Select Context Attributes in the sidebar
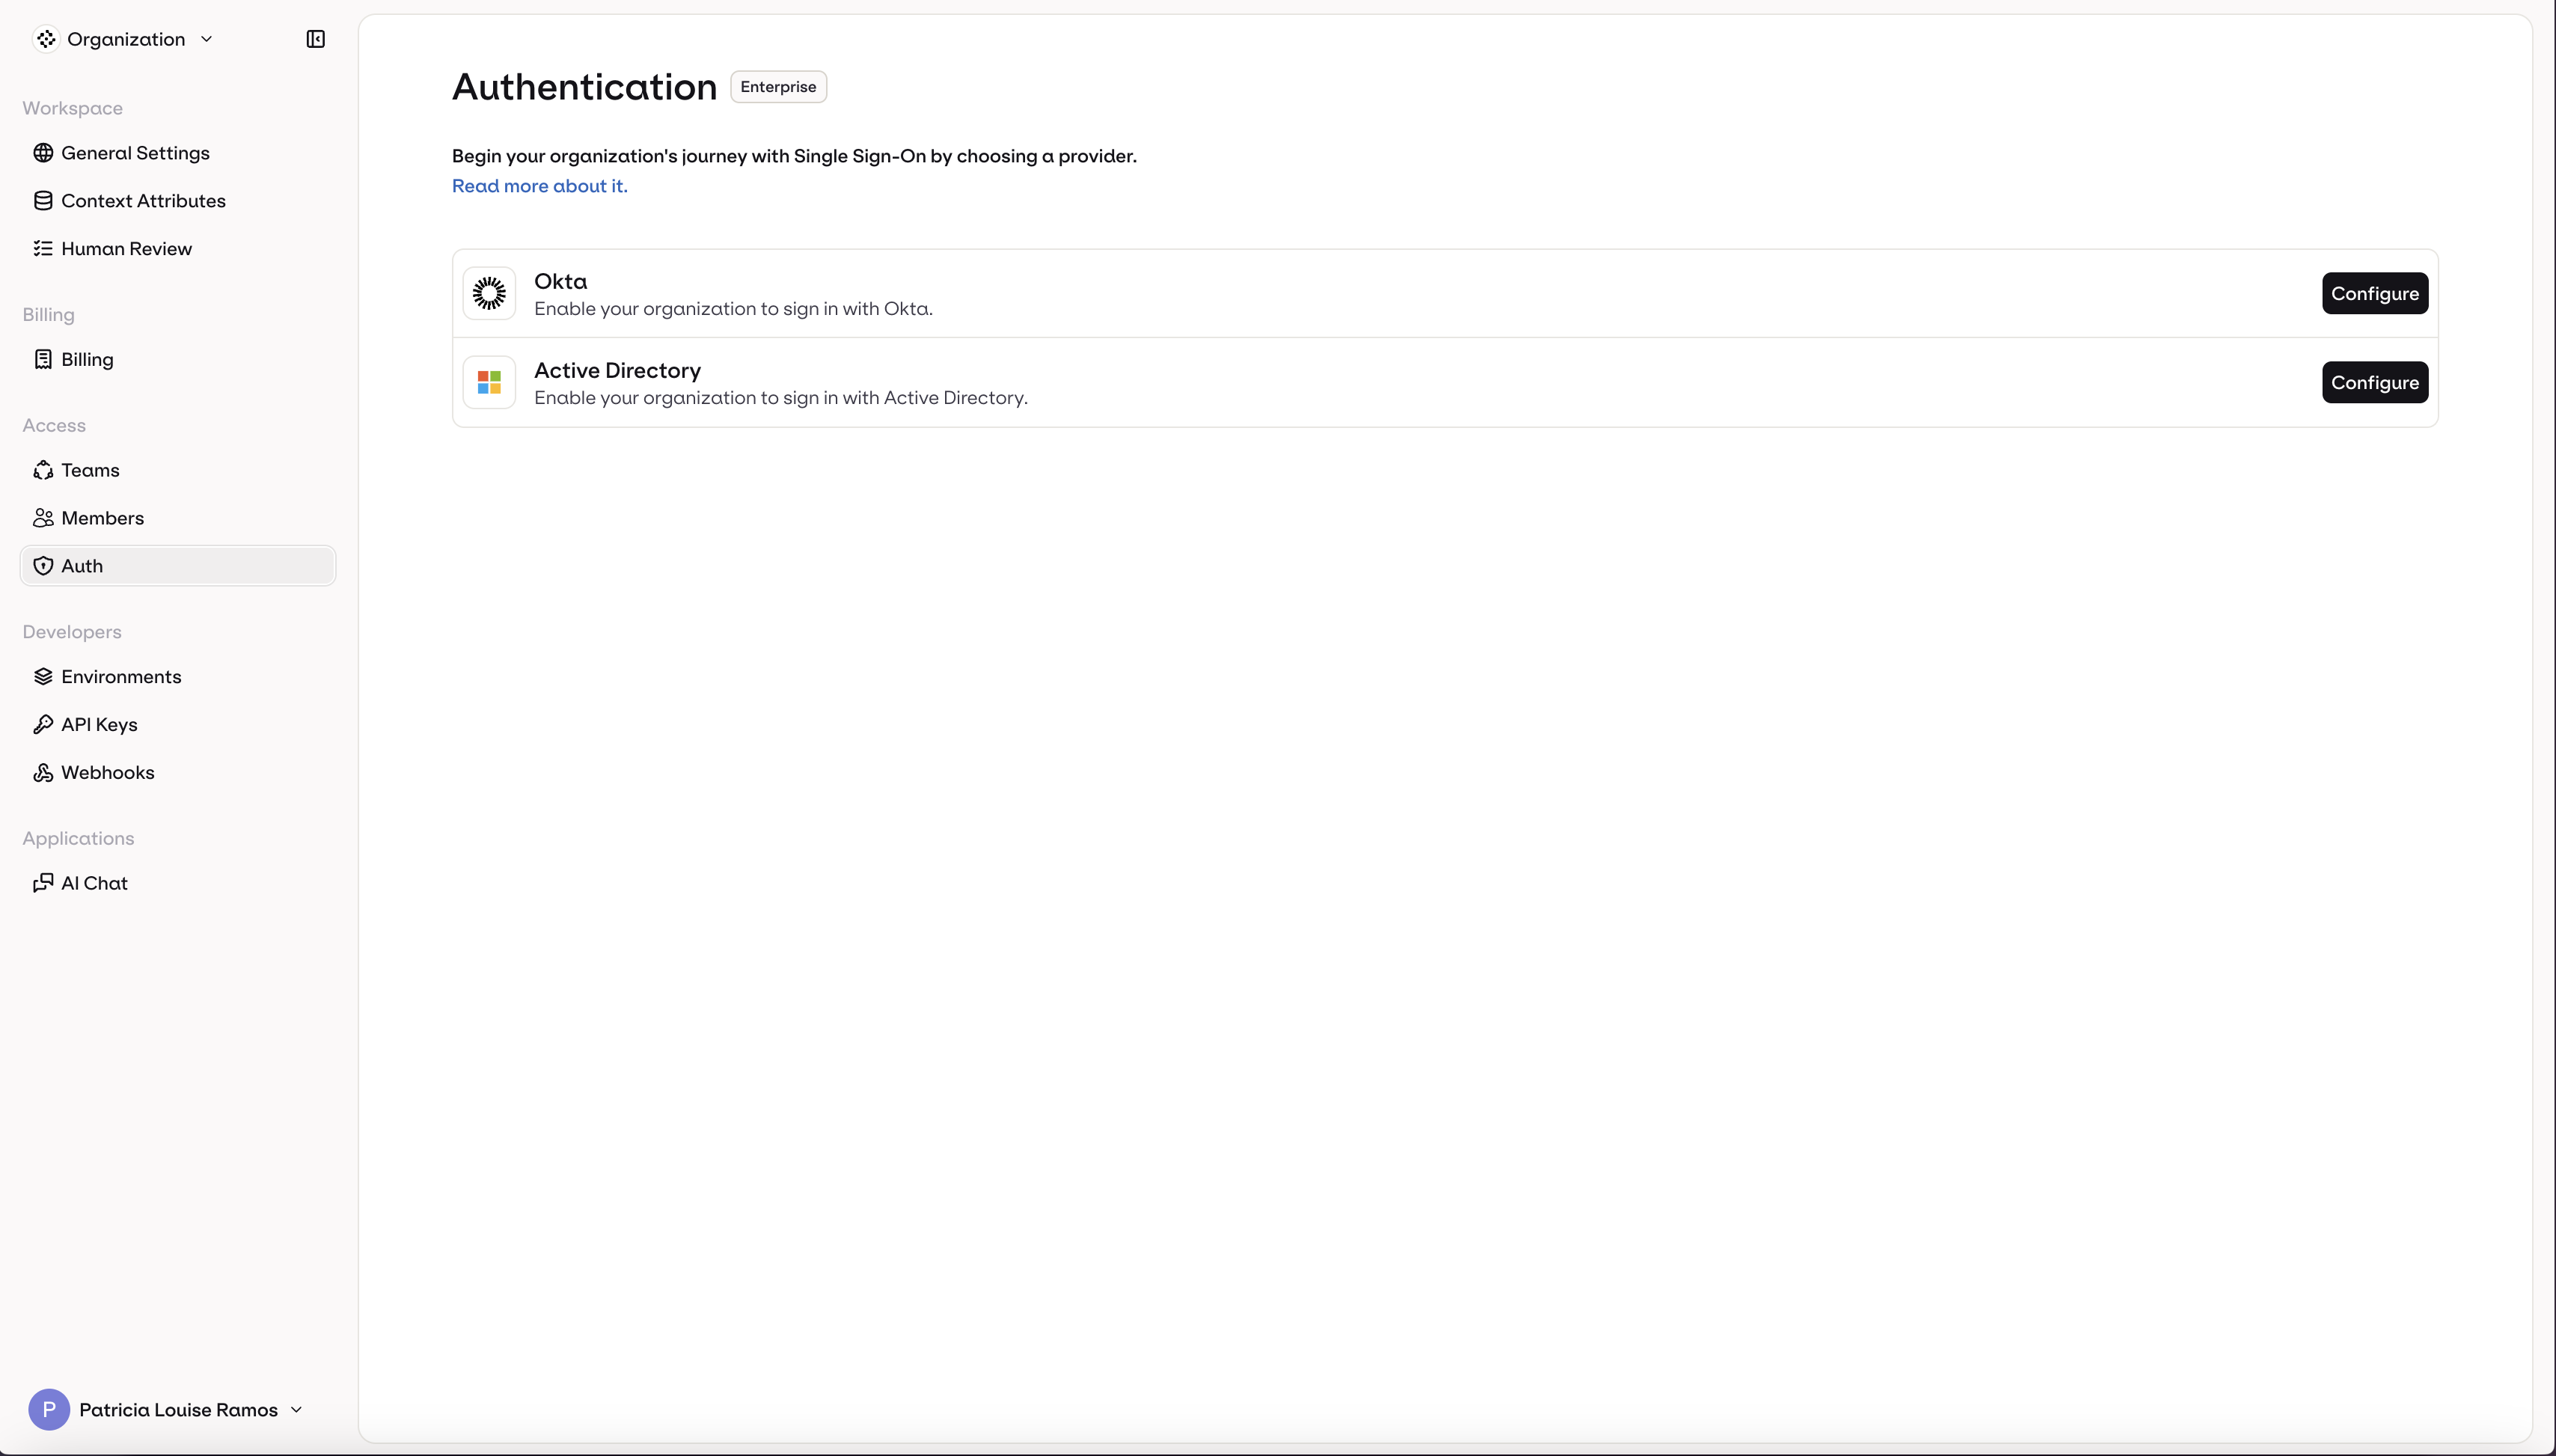The image size is (2556, 1456). (x=143, y=200)
